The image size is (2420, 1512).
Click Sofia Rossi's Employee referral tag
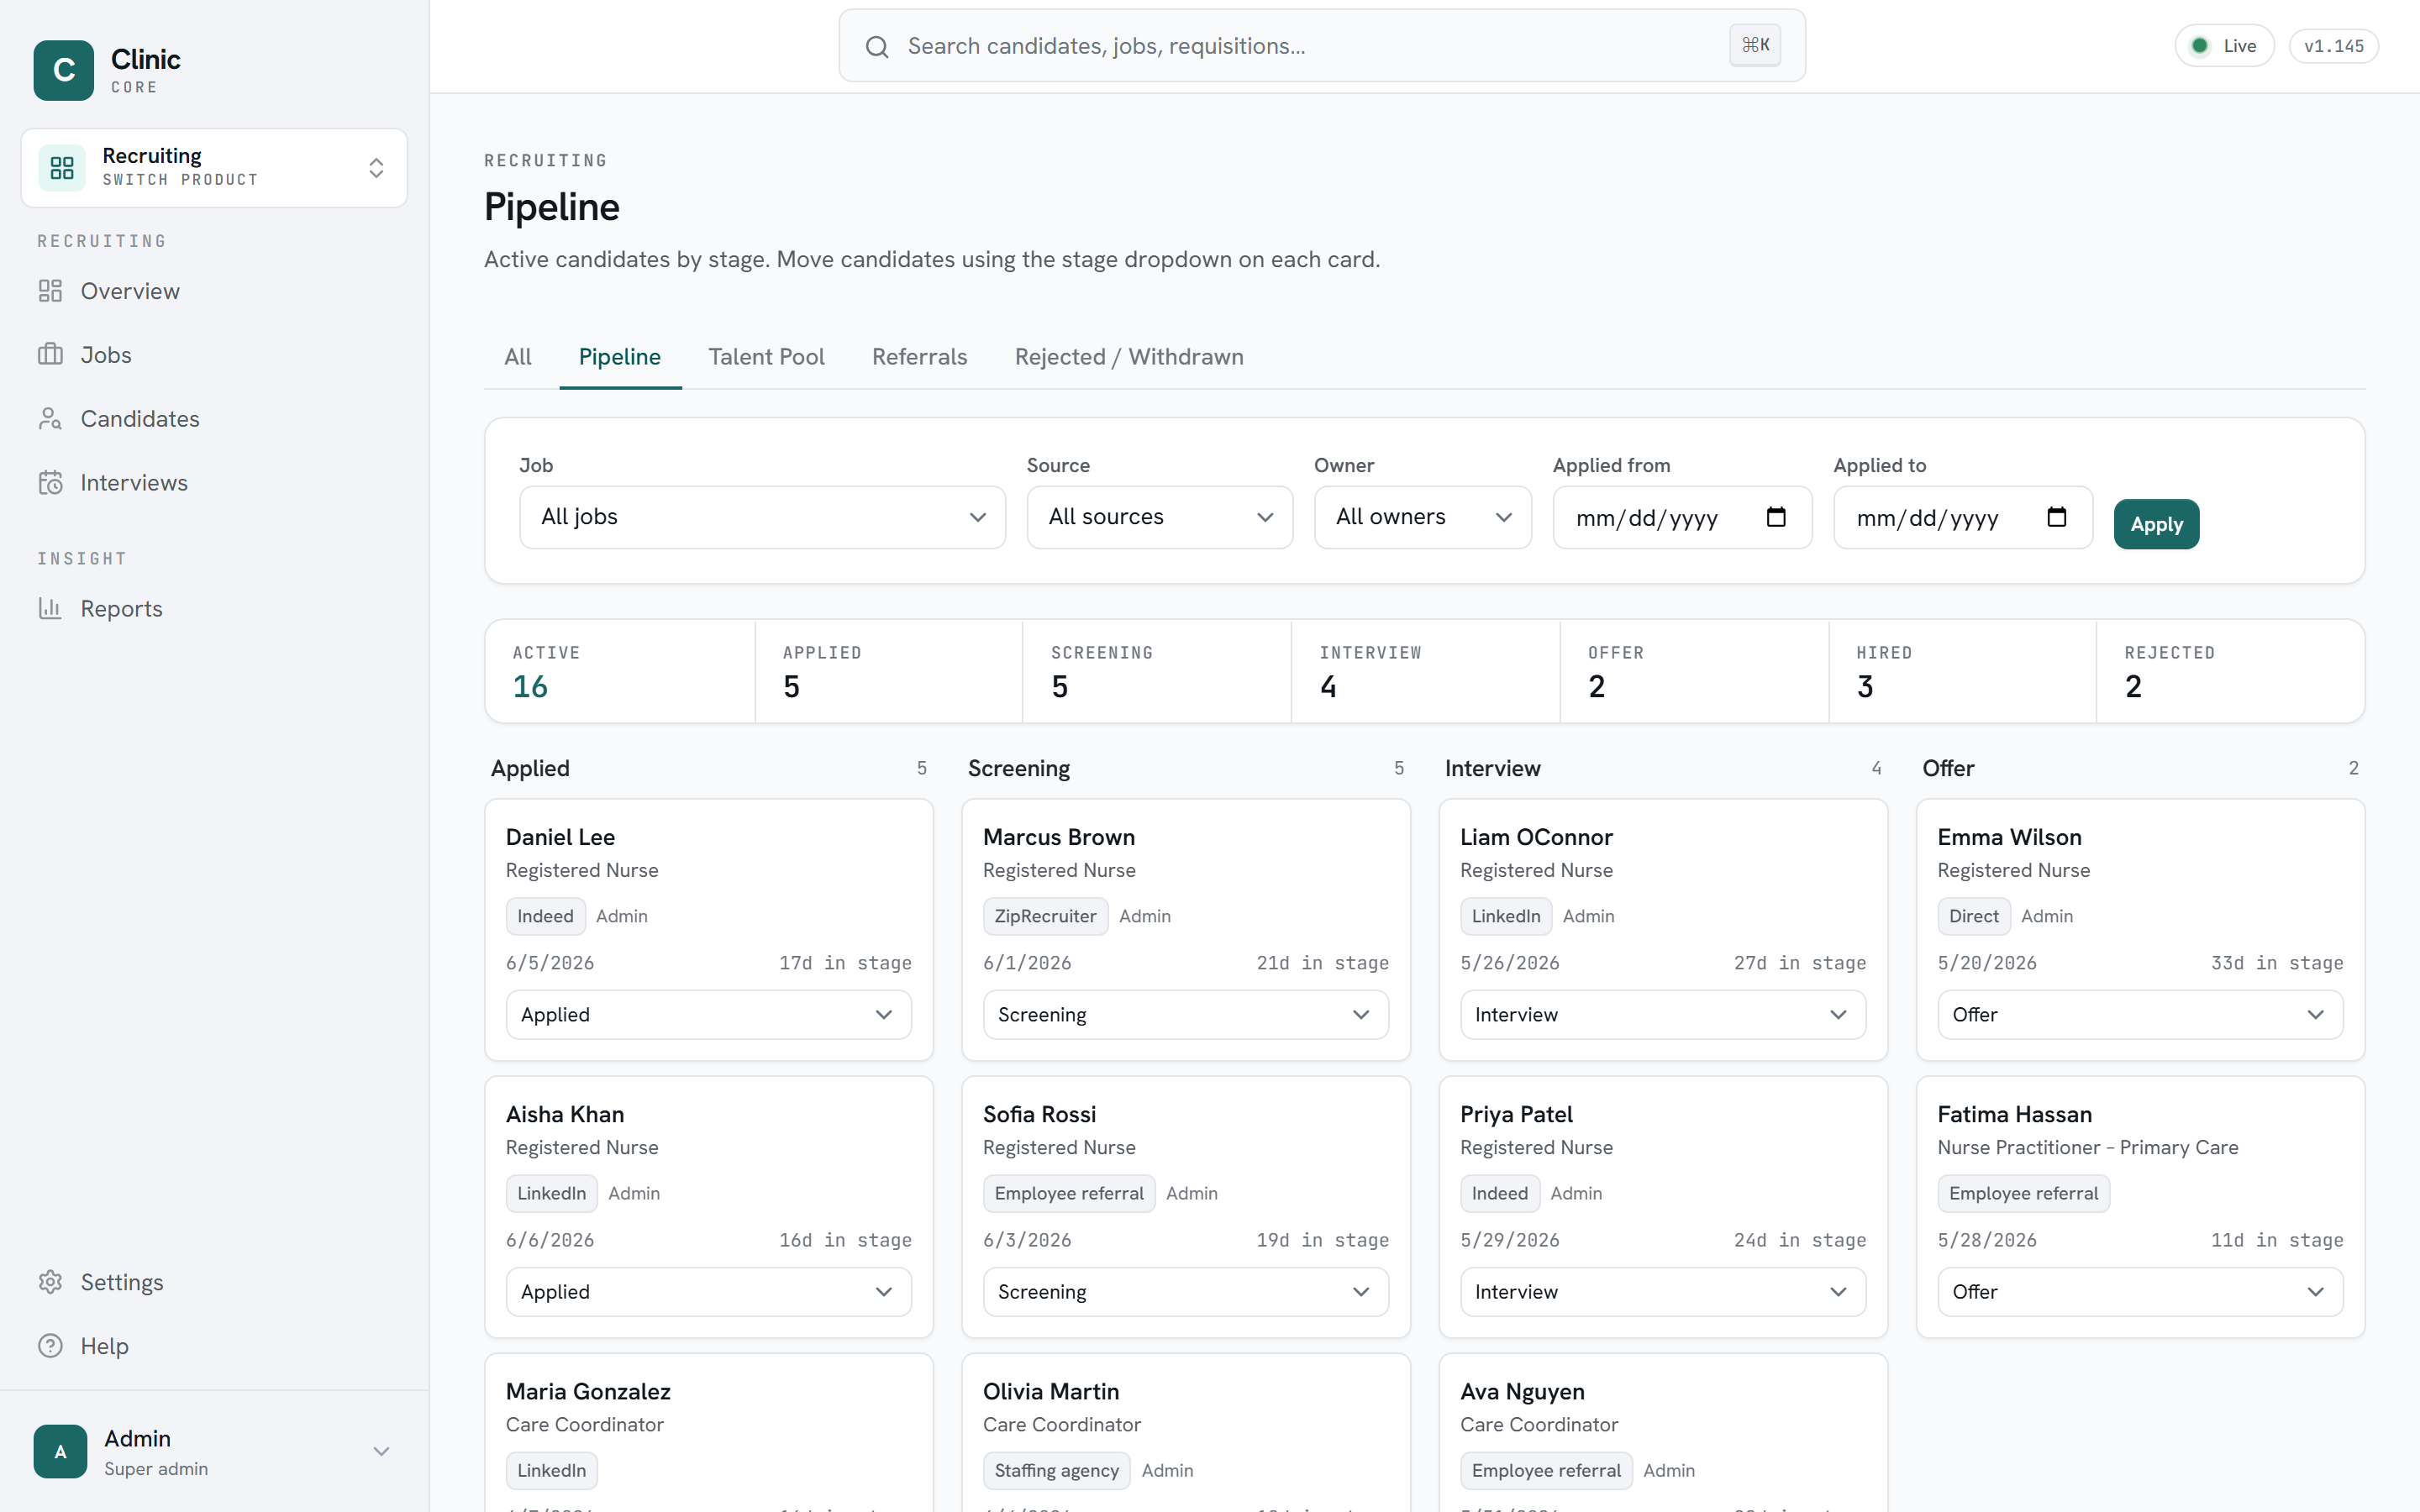point(1069,1193)
